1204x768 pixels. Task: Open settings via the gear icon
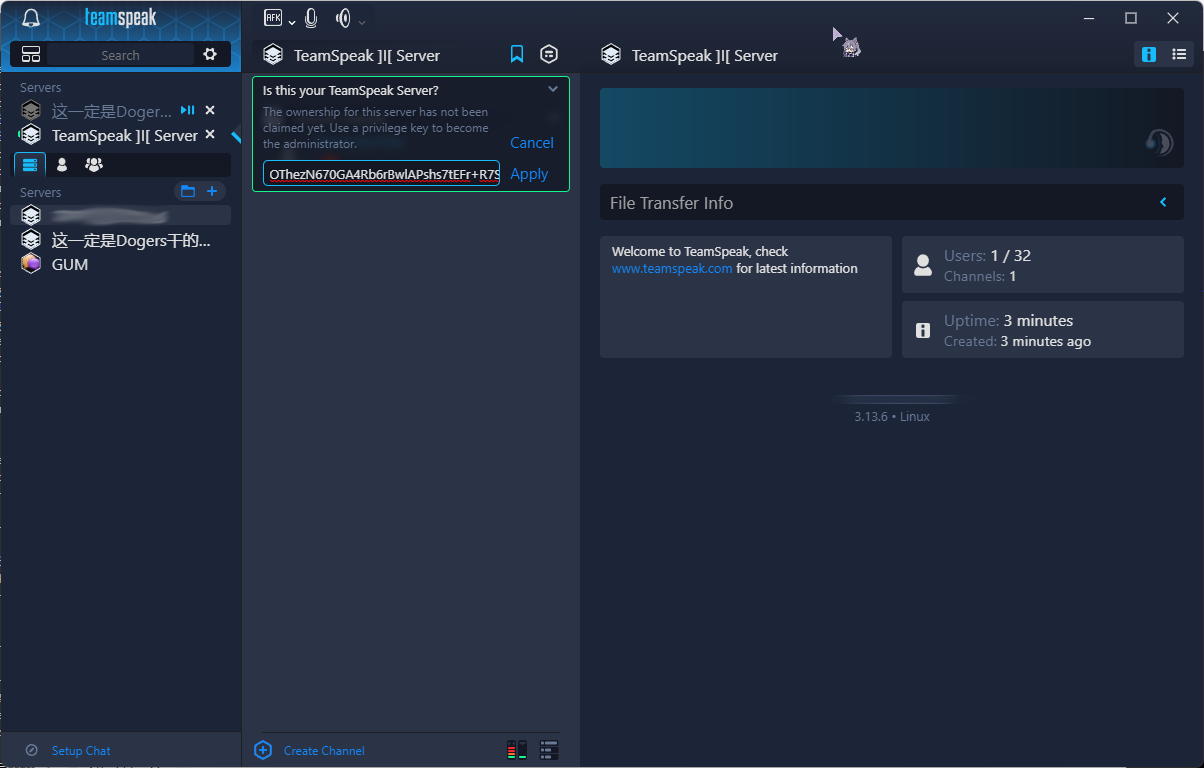[210, 55]
